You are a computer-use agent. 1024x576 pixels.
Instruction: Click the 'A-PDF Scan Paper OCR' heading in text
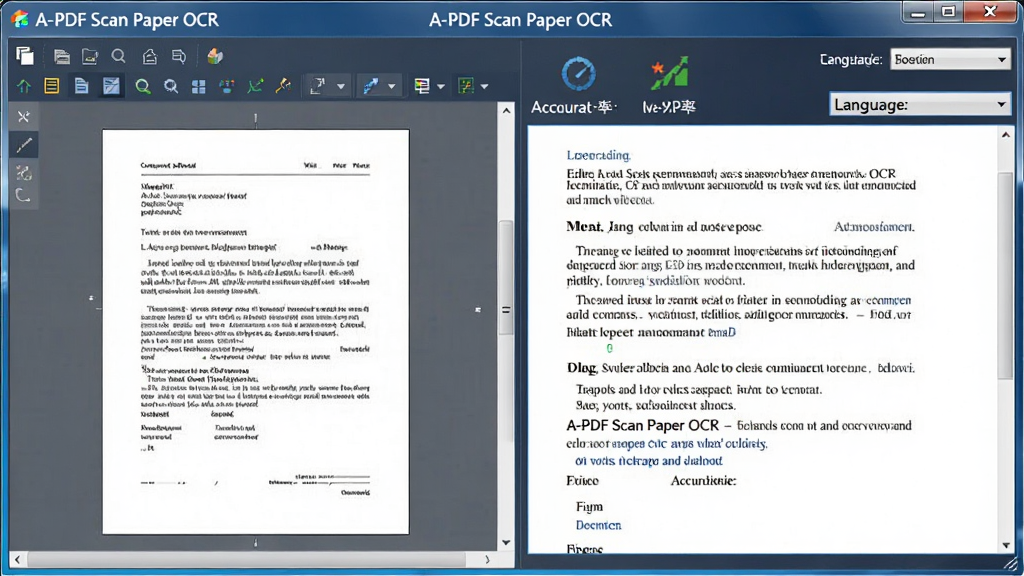(643, 425)
